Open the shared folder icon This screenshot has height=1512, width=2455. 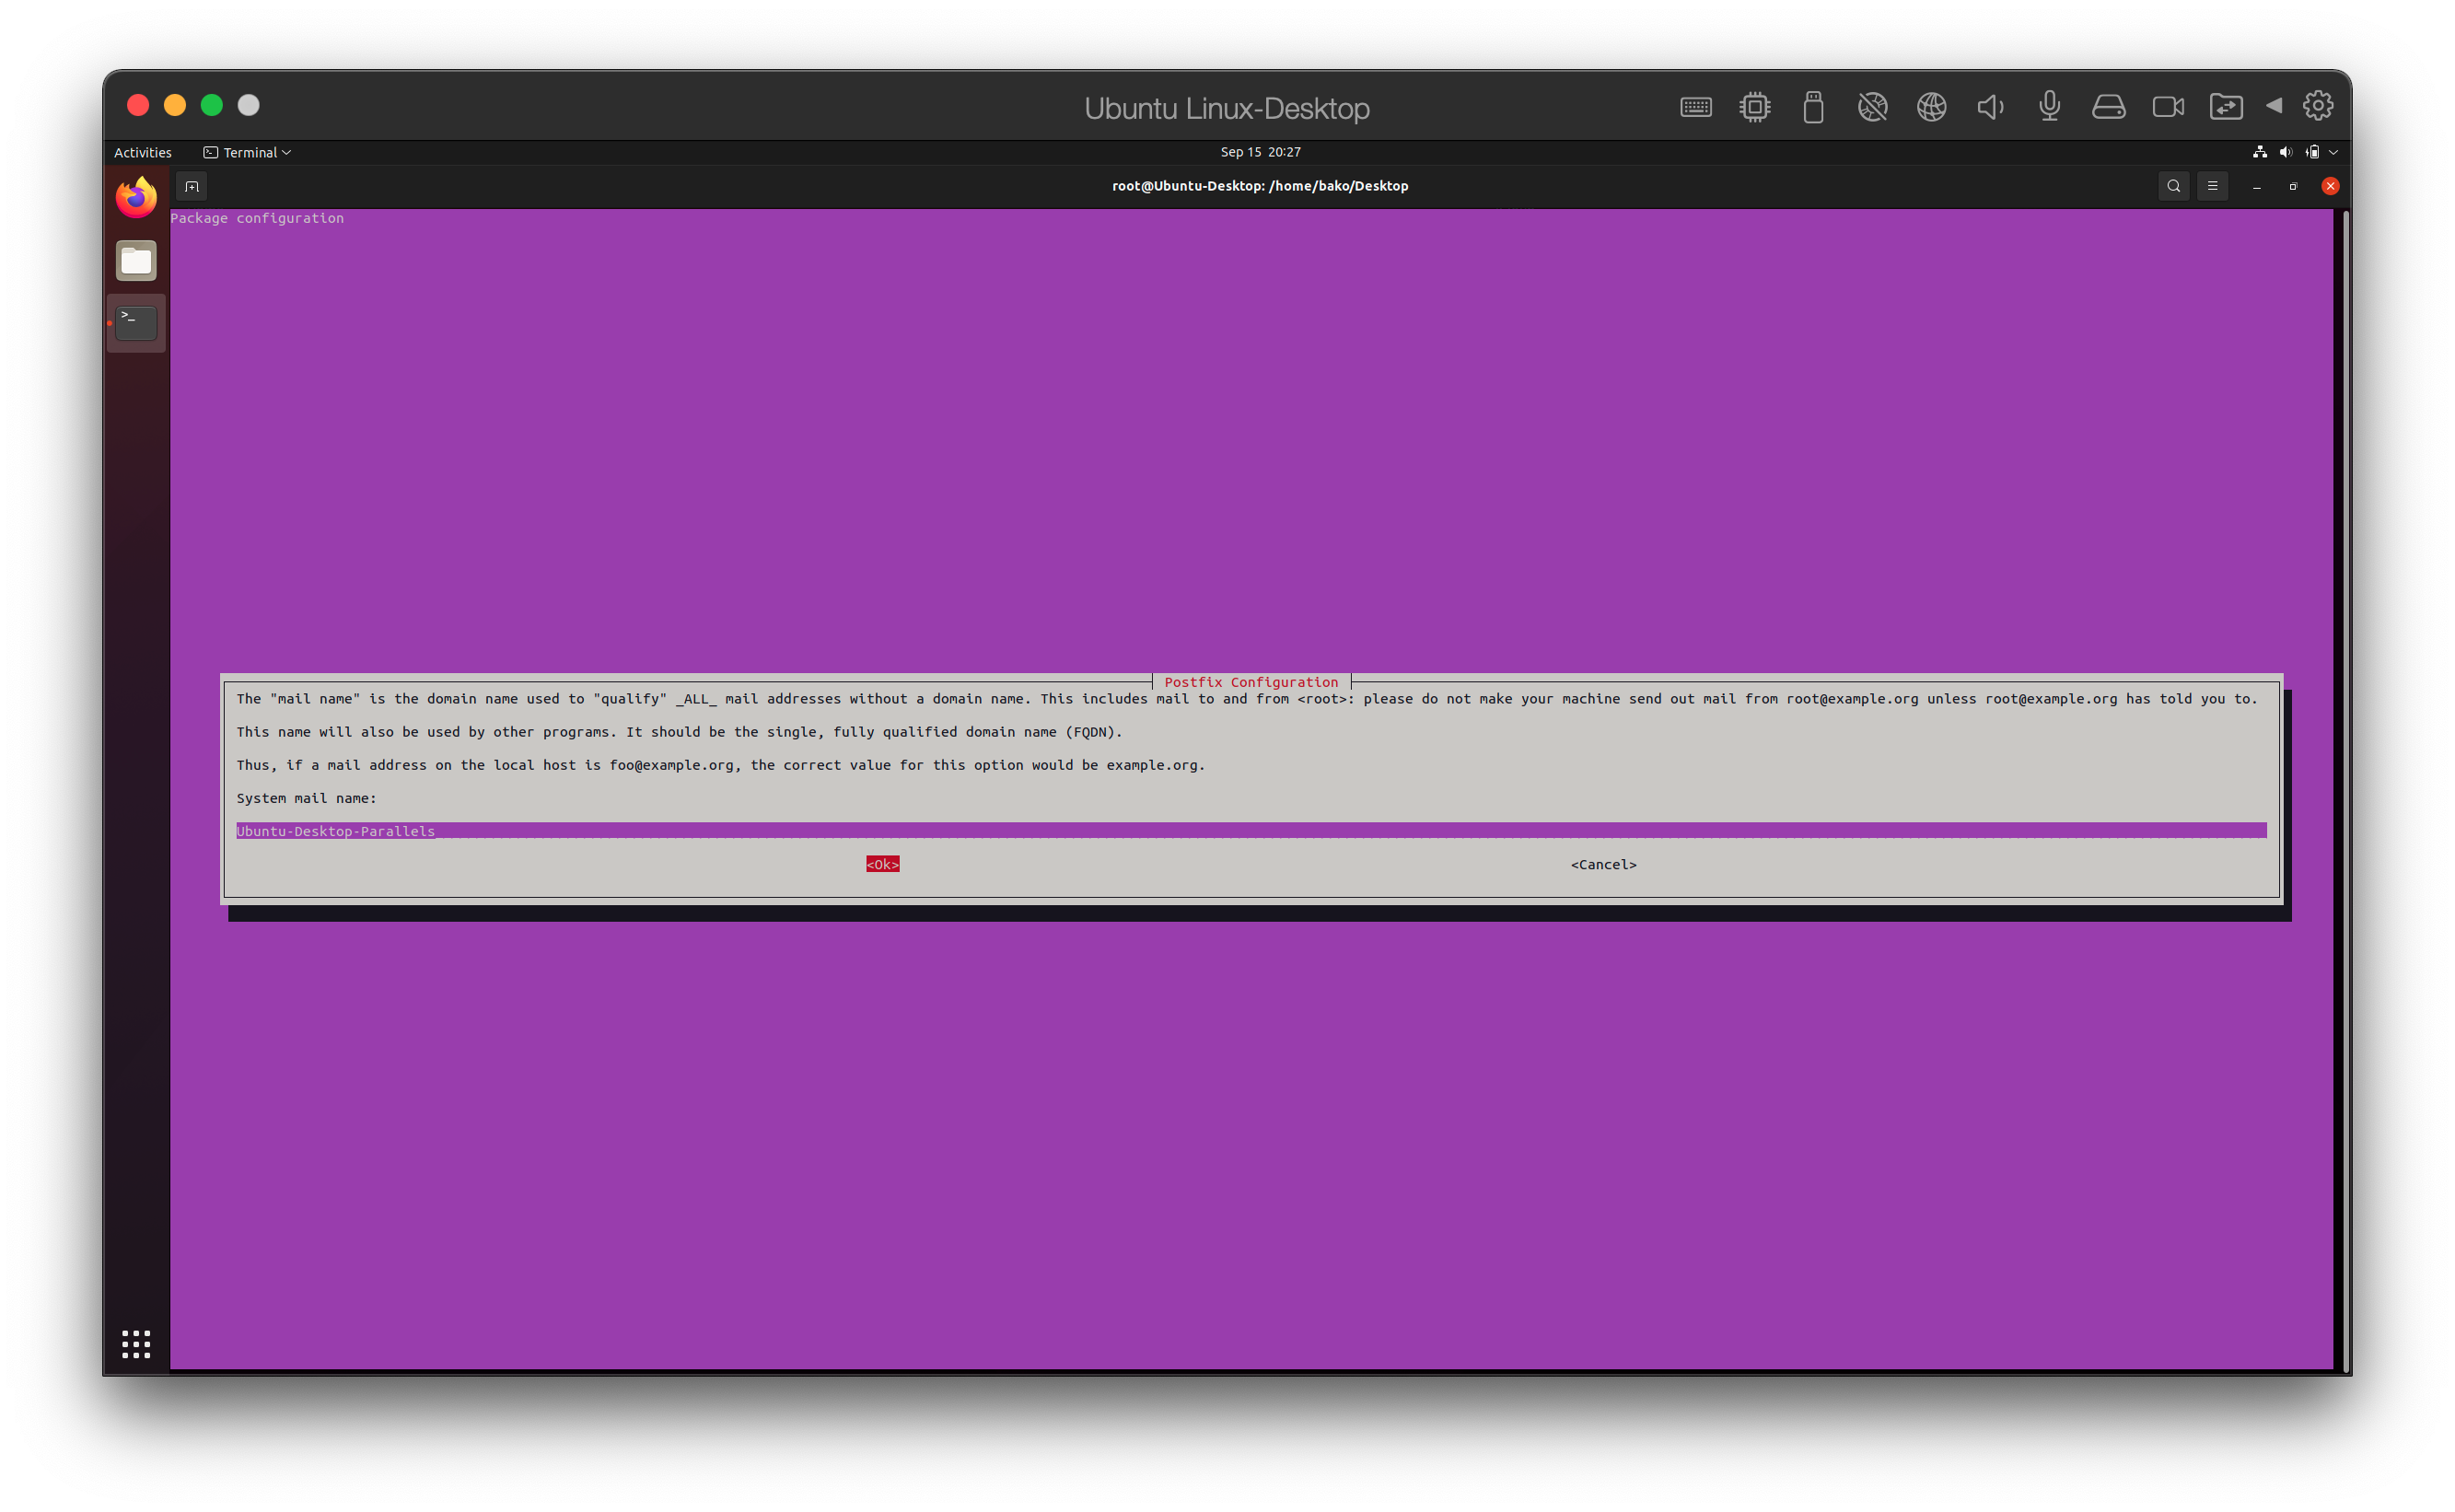click(x=2226, y=107)
